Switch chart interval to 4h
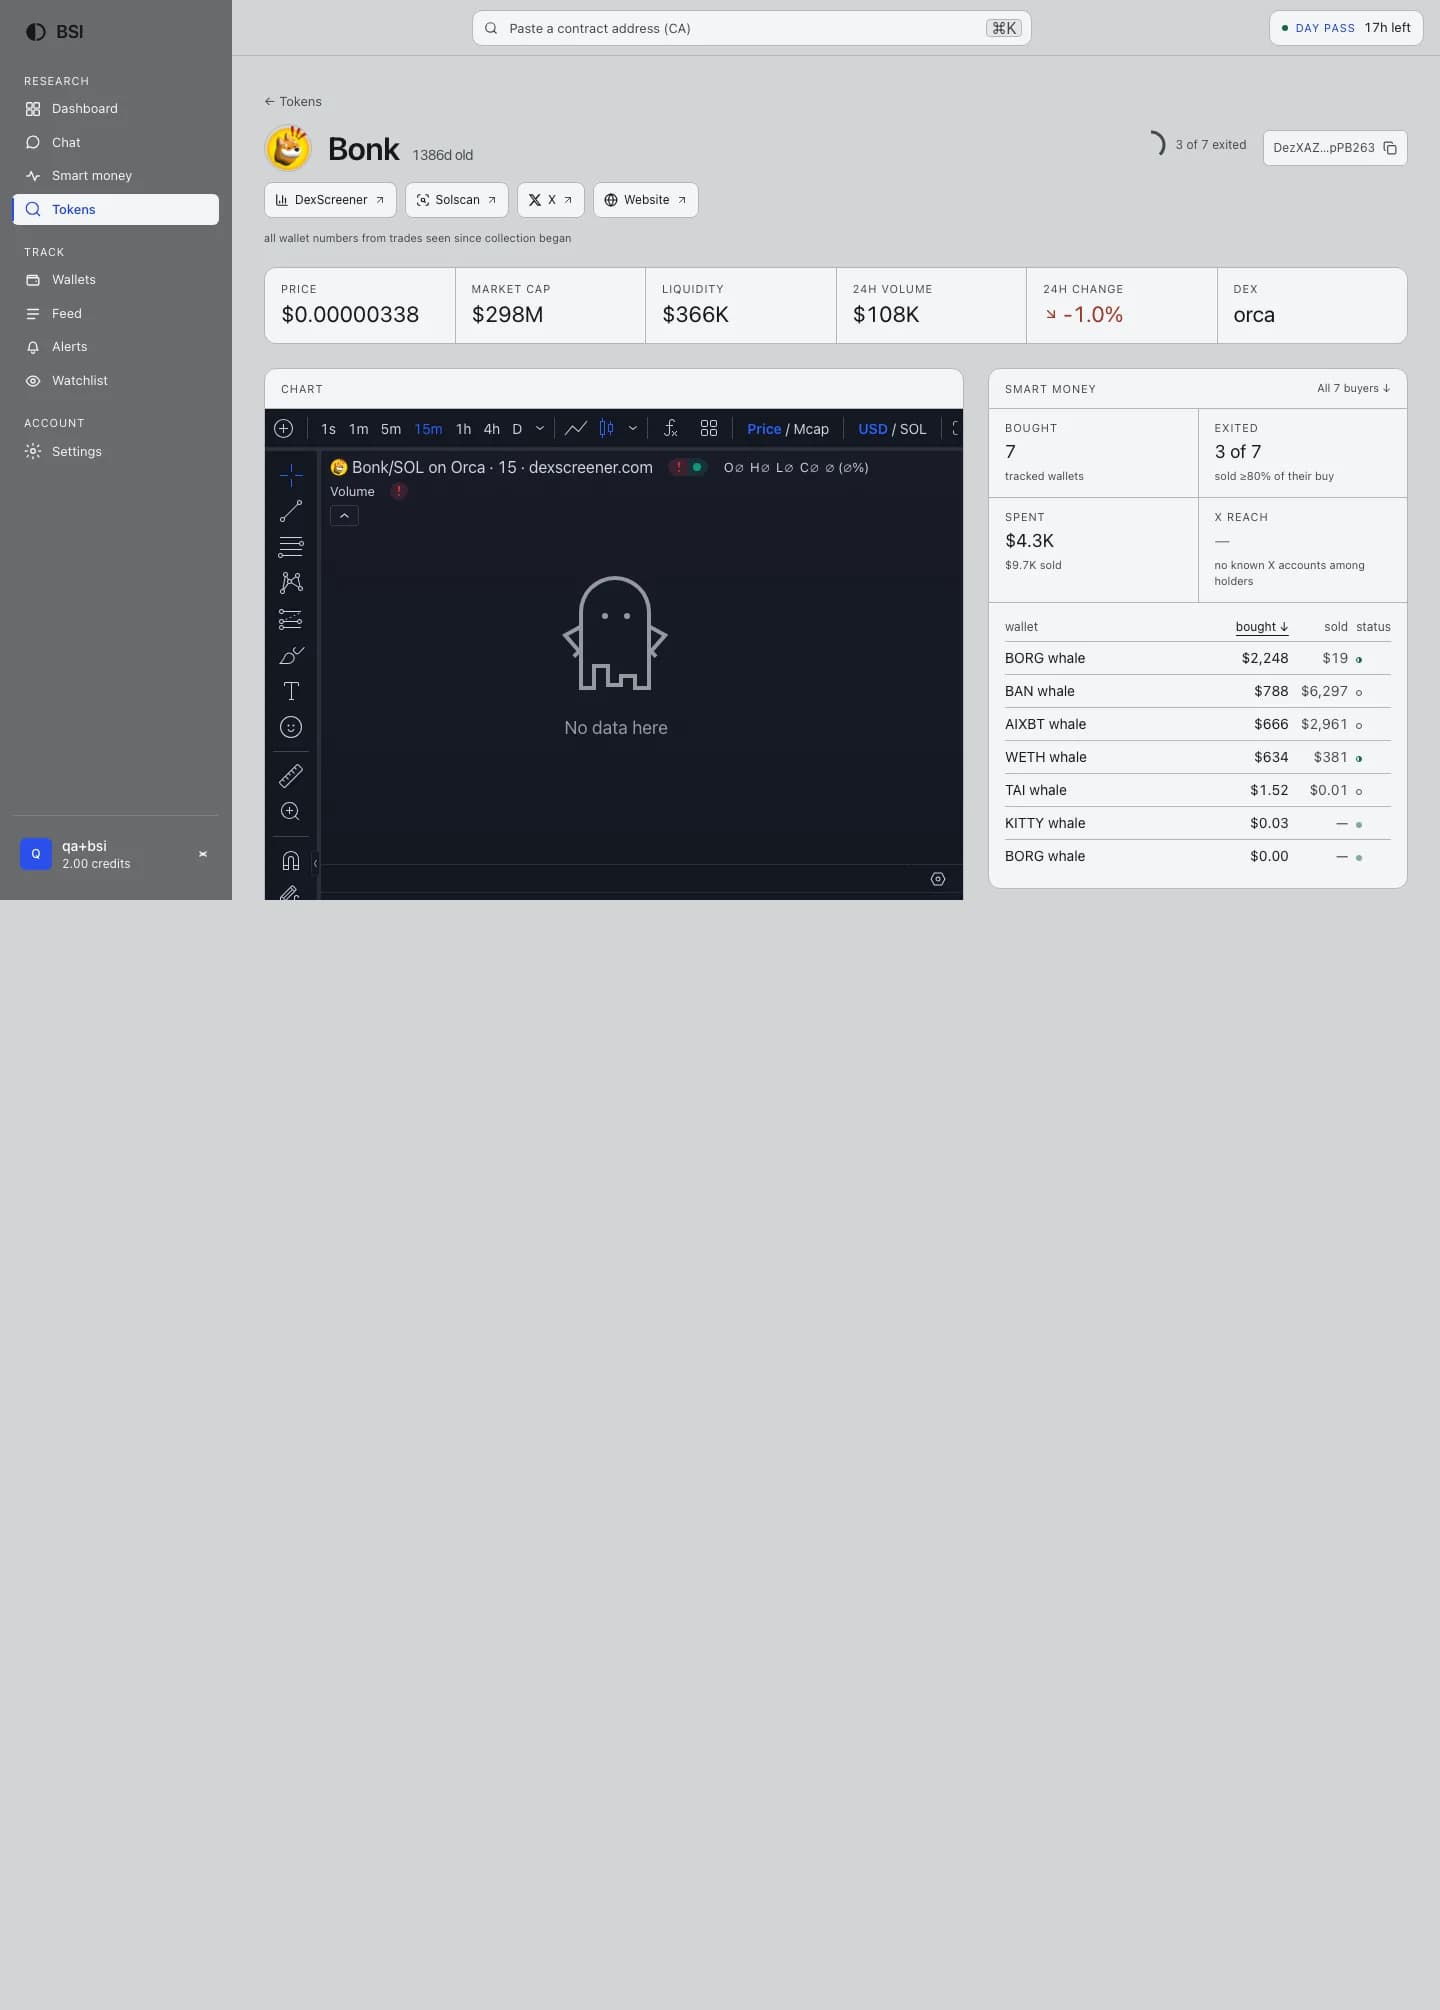This screenshot has height=2010, width=1440. [492, 429]
